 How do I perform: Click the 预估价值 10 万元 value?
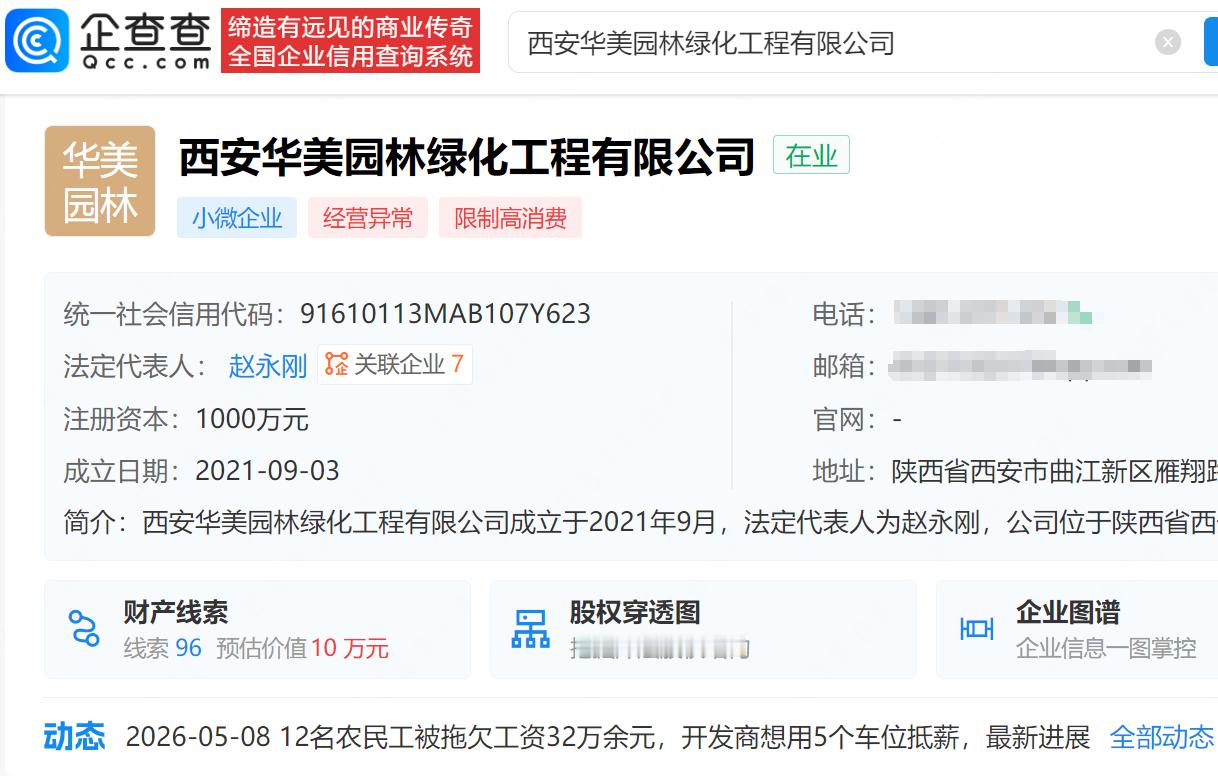(302, 648)
